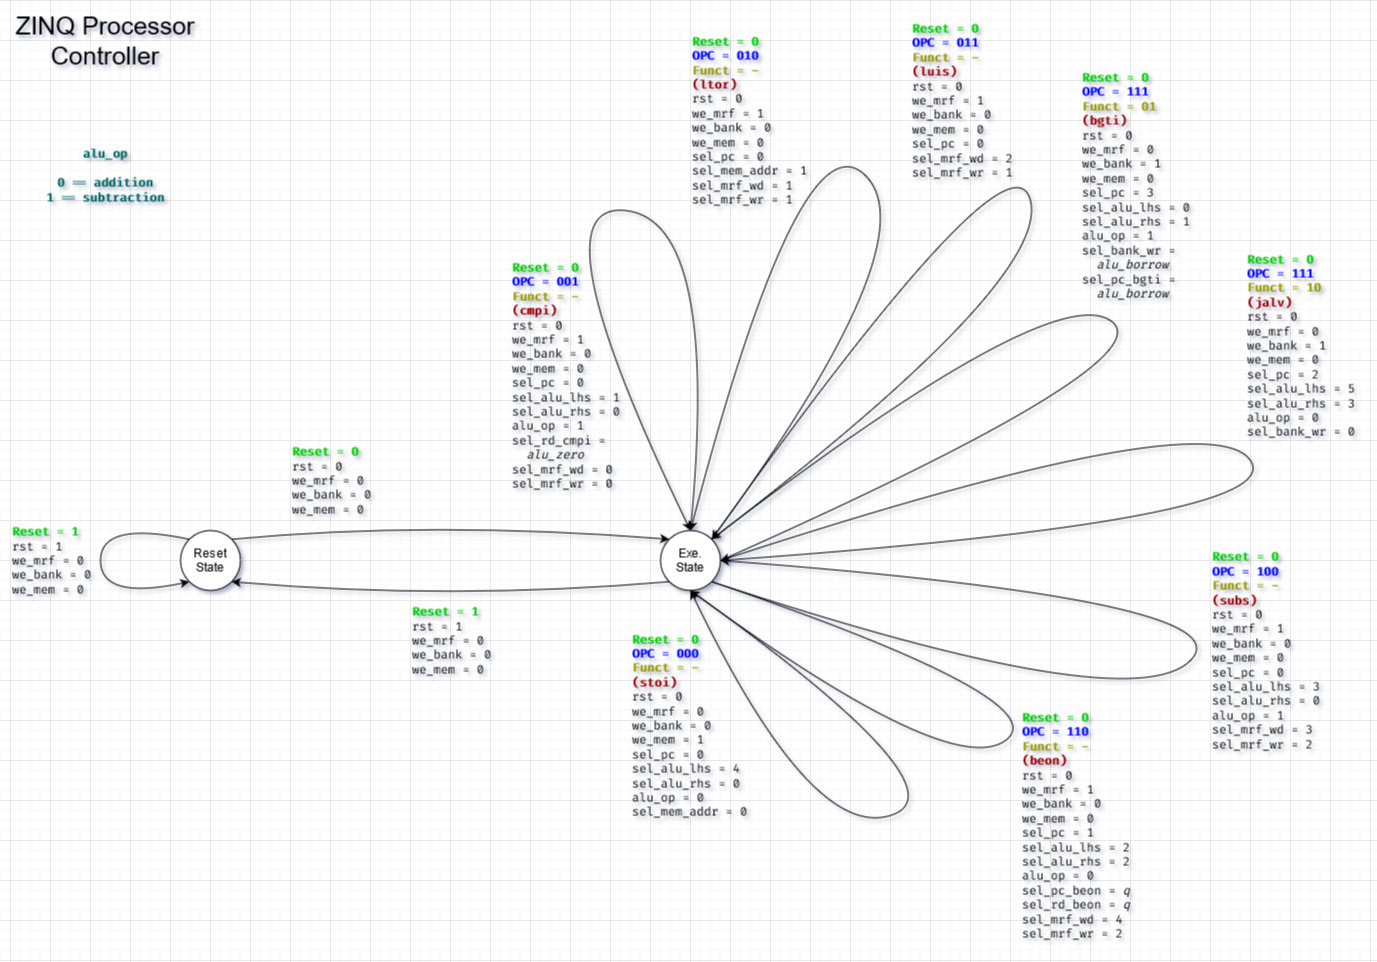Click the 'sel_pc_bgti =' line
The image size is (1377, 962).
pyautogui.click(x=1129, y=280)
